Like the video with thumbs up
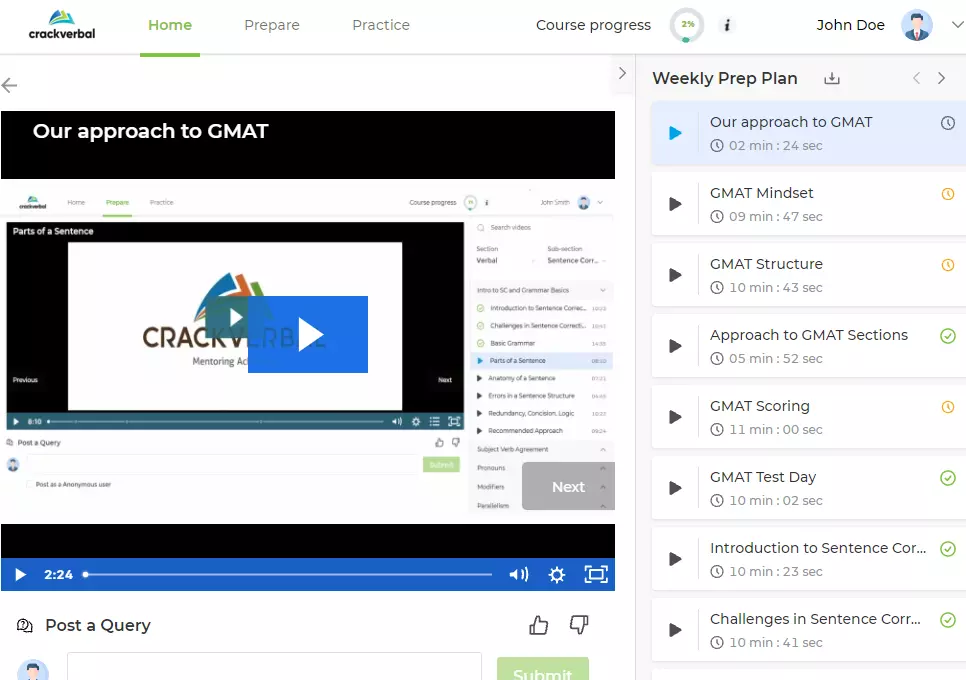The image size is (966, 680). pos(538,625)
